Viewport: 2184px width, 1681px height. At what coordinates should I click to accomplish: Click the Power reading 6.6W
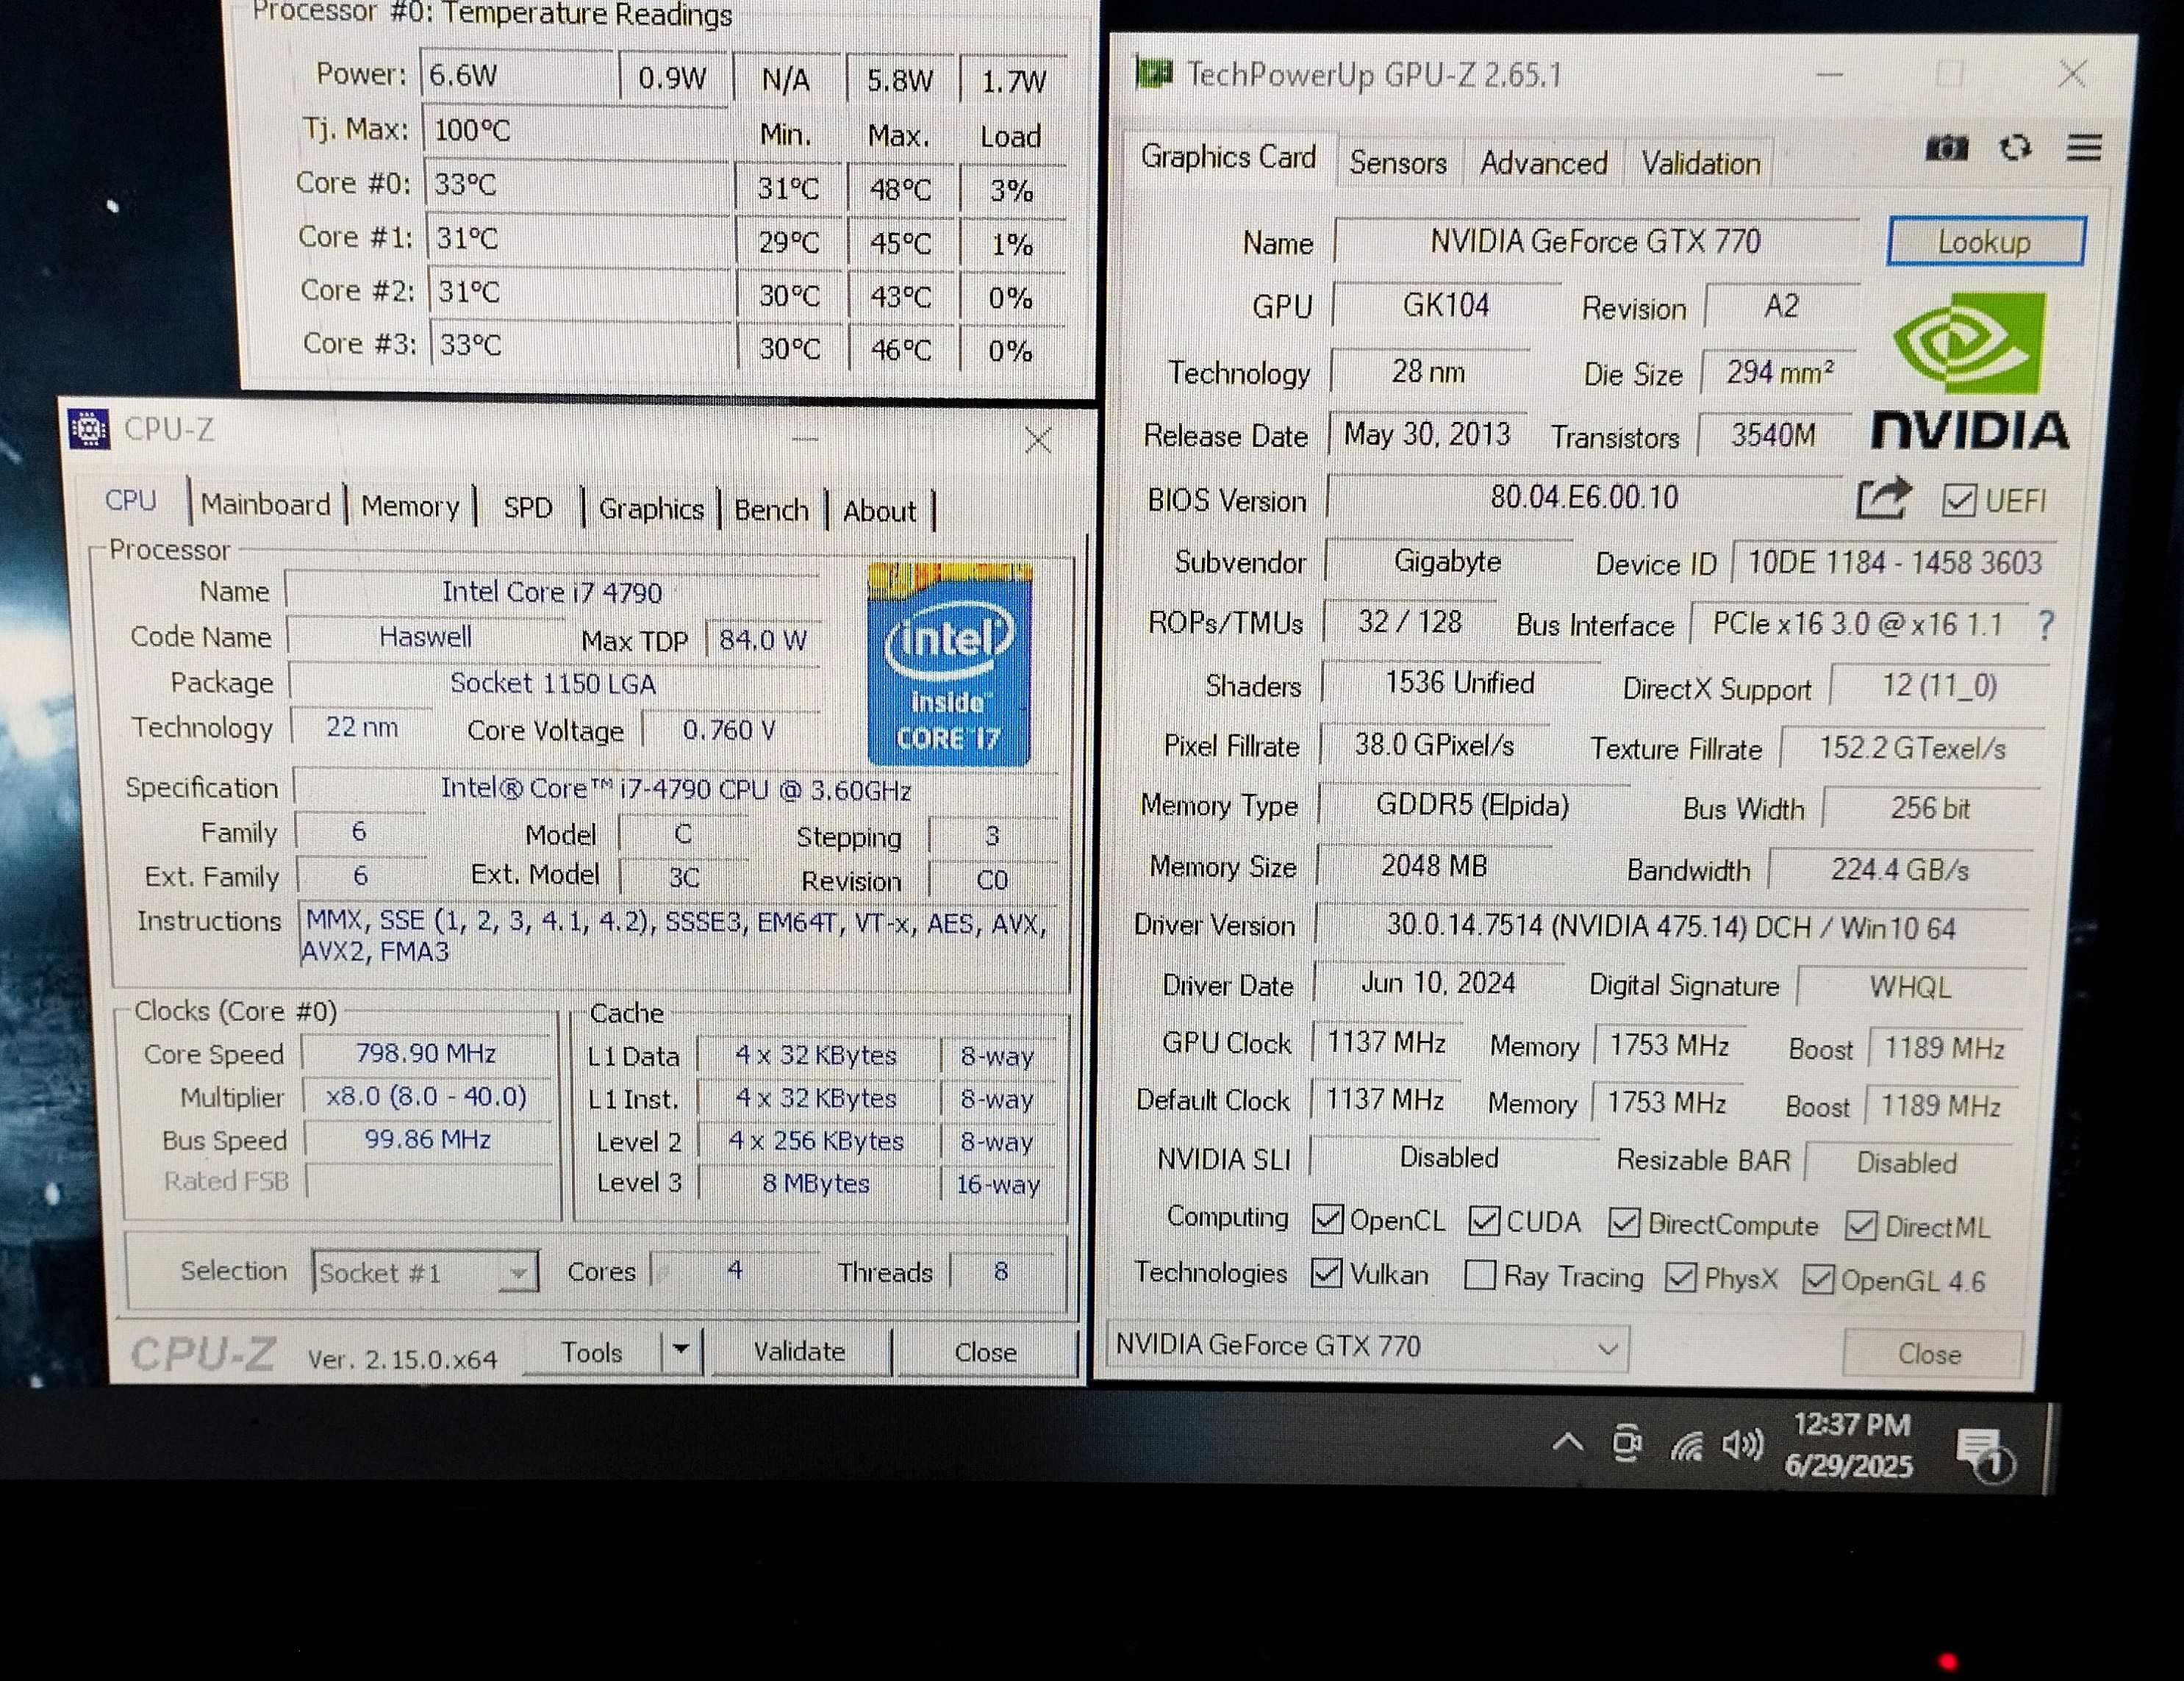point(518,76)
